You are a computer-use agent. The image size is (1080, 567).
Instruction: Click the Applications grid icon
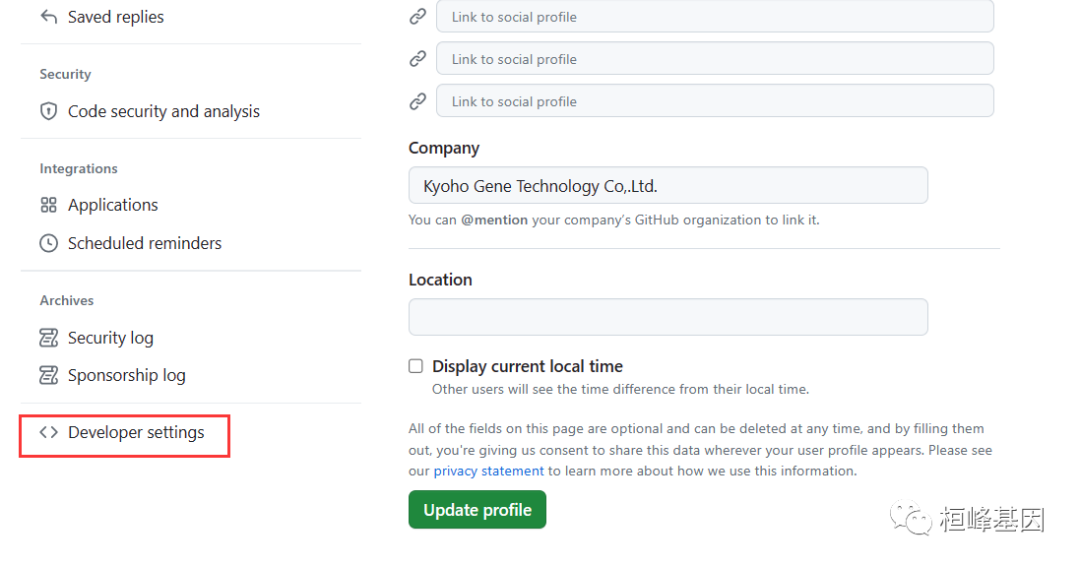tap(48, 205)
